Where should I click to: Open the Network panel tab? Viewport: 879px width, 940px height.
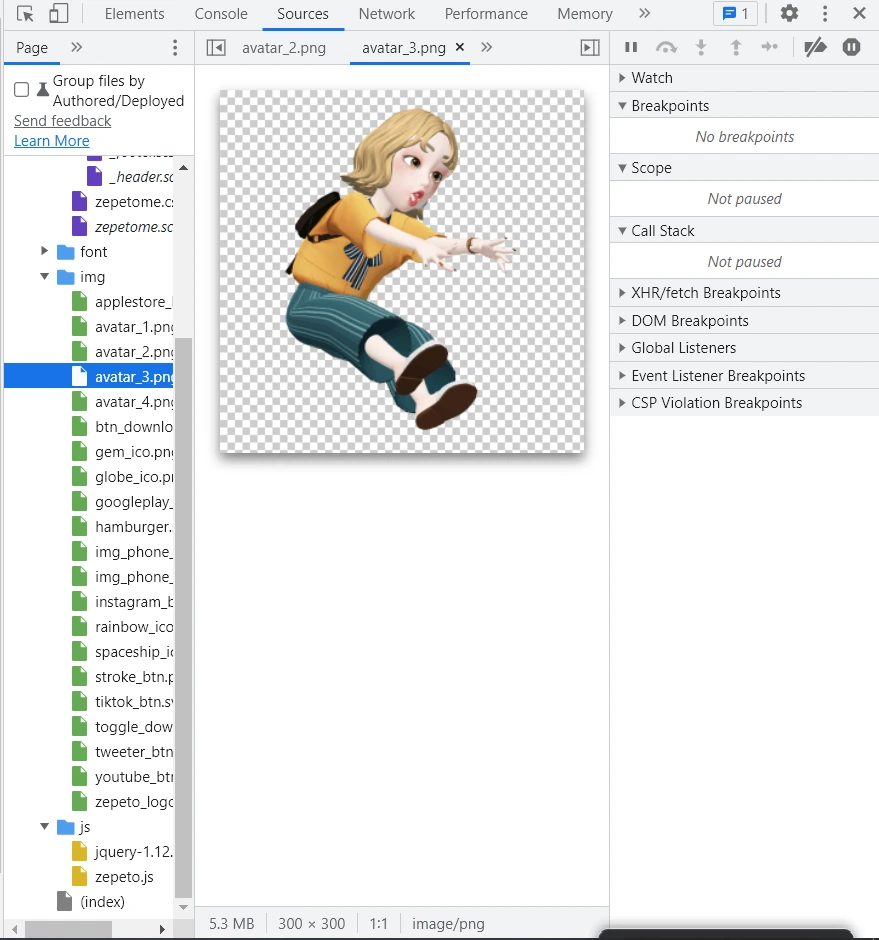pos(387,14)
